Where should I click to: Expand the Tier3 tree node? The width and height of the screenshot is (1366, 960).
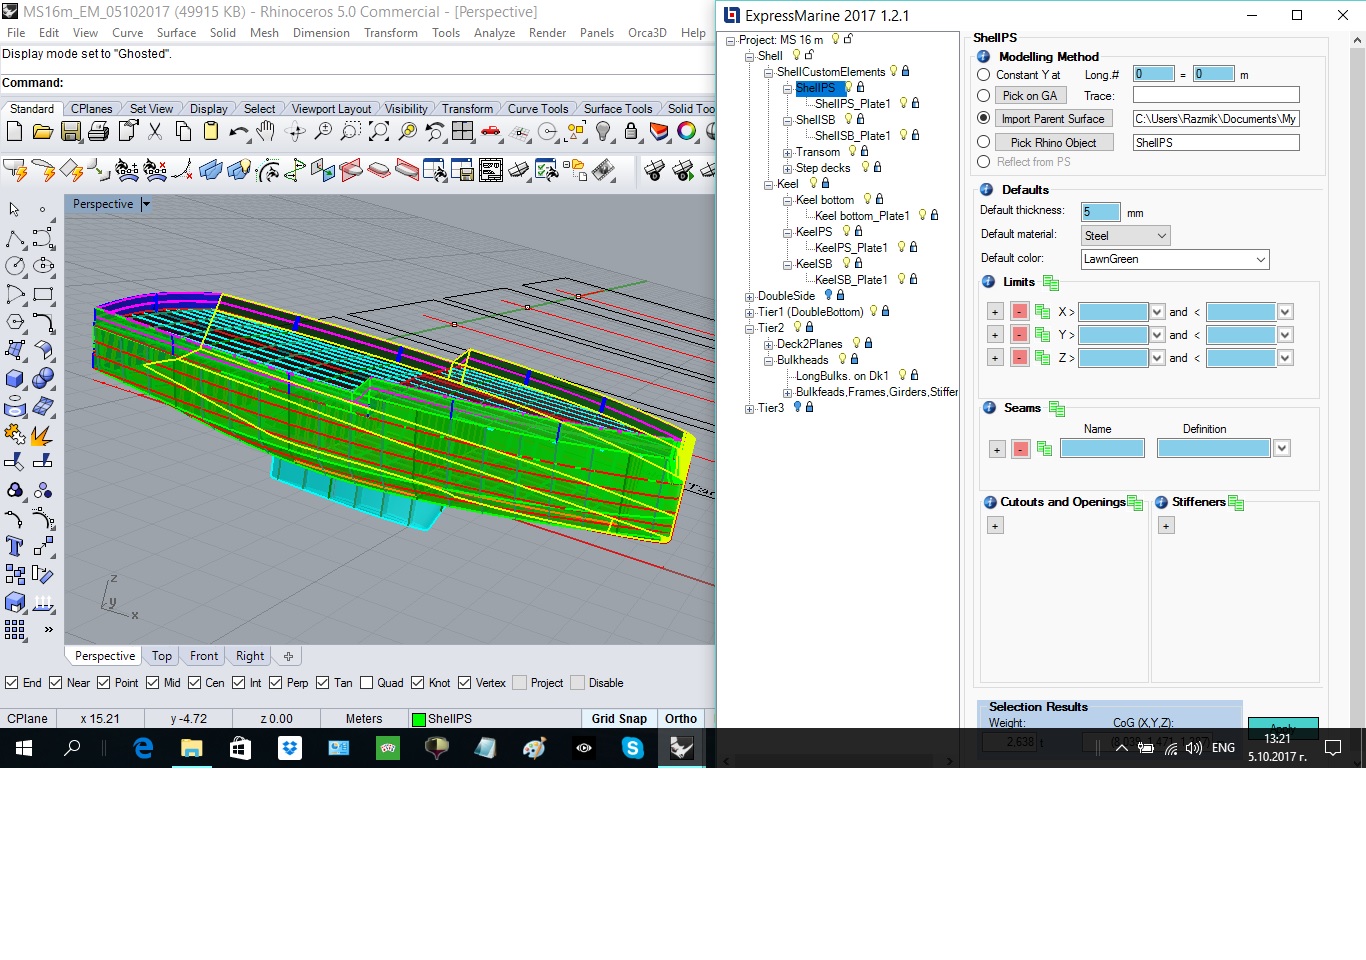pos(749,408)
